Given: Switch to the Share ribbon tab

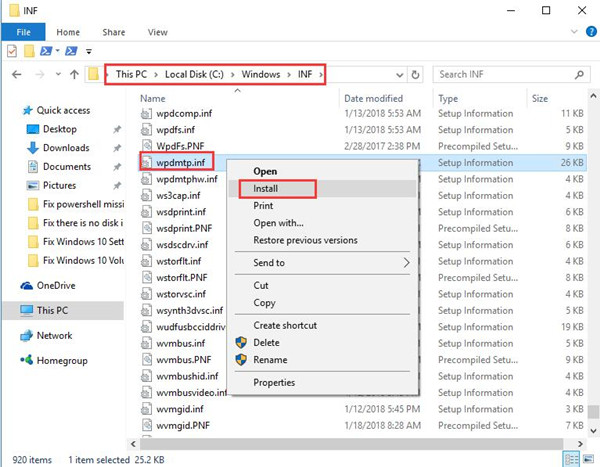Looking at the screenshot, I should tap(114, 32).
